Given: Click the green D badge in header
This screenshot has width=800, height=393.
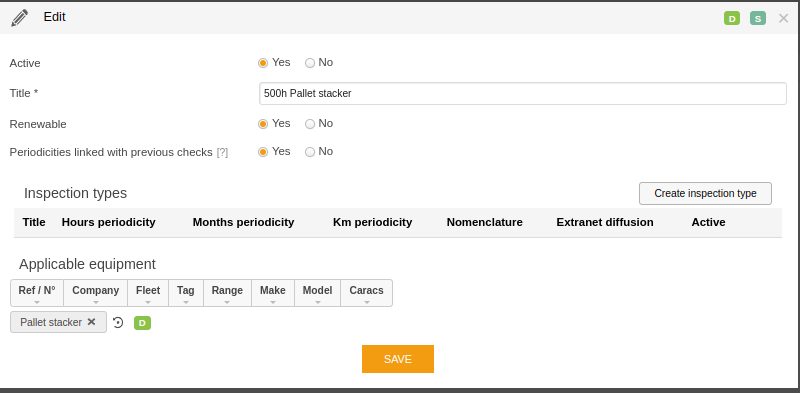Looking at the screenshot, I should pyautogui.click(x=732, y=19).
